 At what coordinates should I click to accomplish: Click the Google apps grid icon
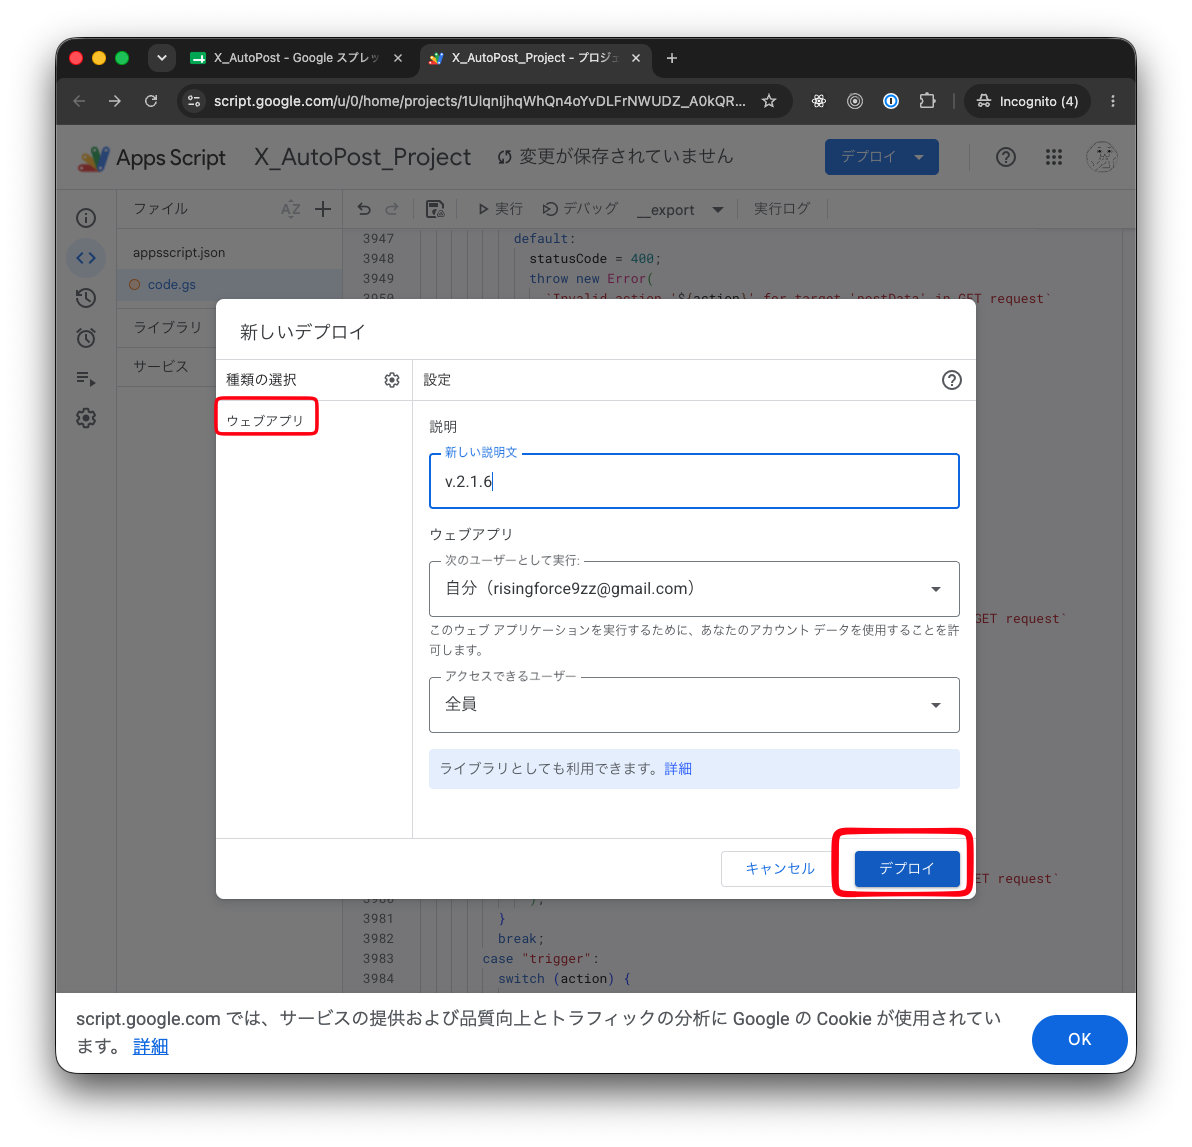(1053, 157)
